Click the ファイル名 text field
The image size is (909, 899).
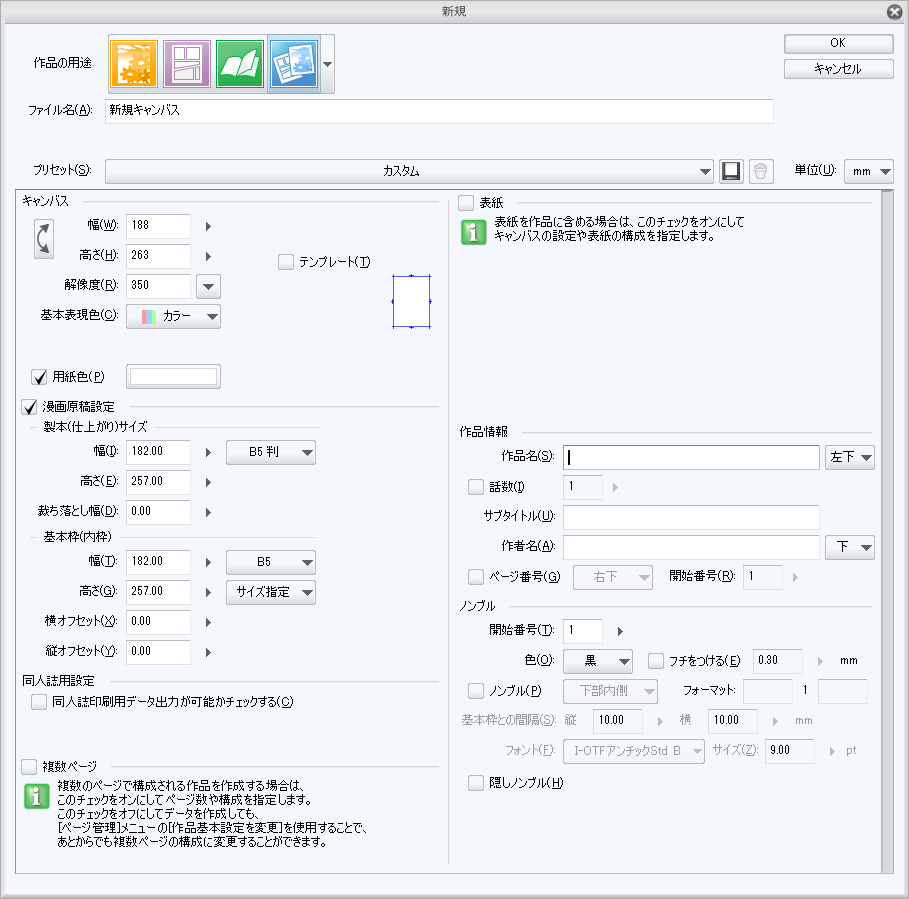coord(439,111)
